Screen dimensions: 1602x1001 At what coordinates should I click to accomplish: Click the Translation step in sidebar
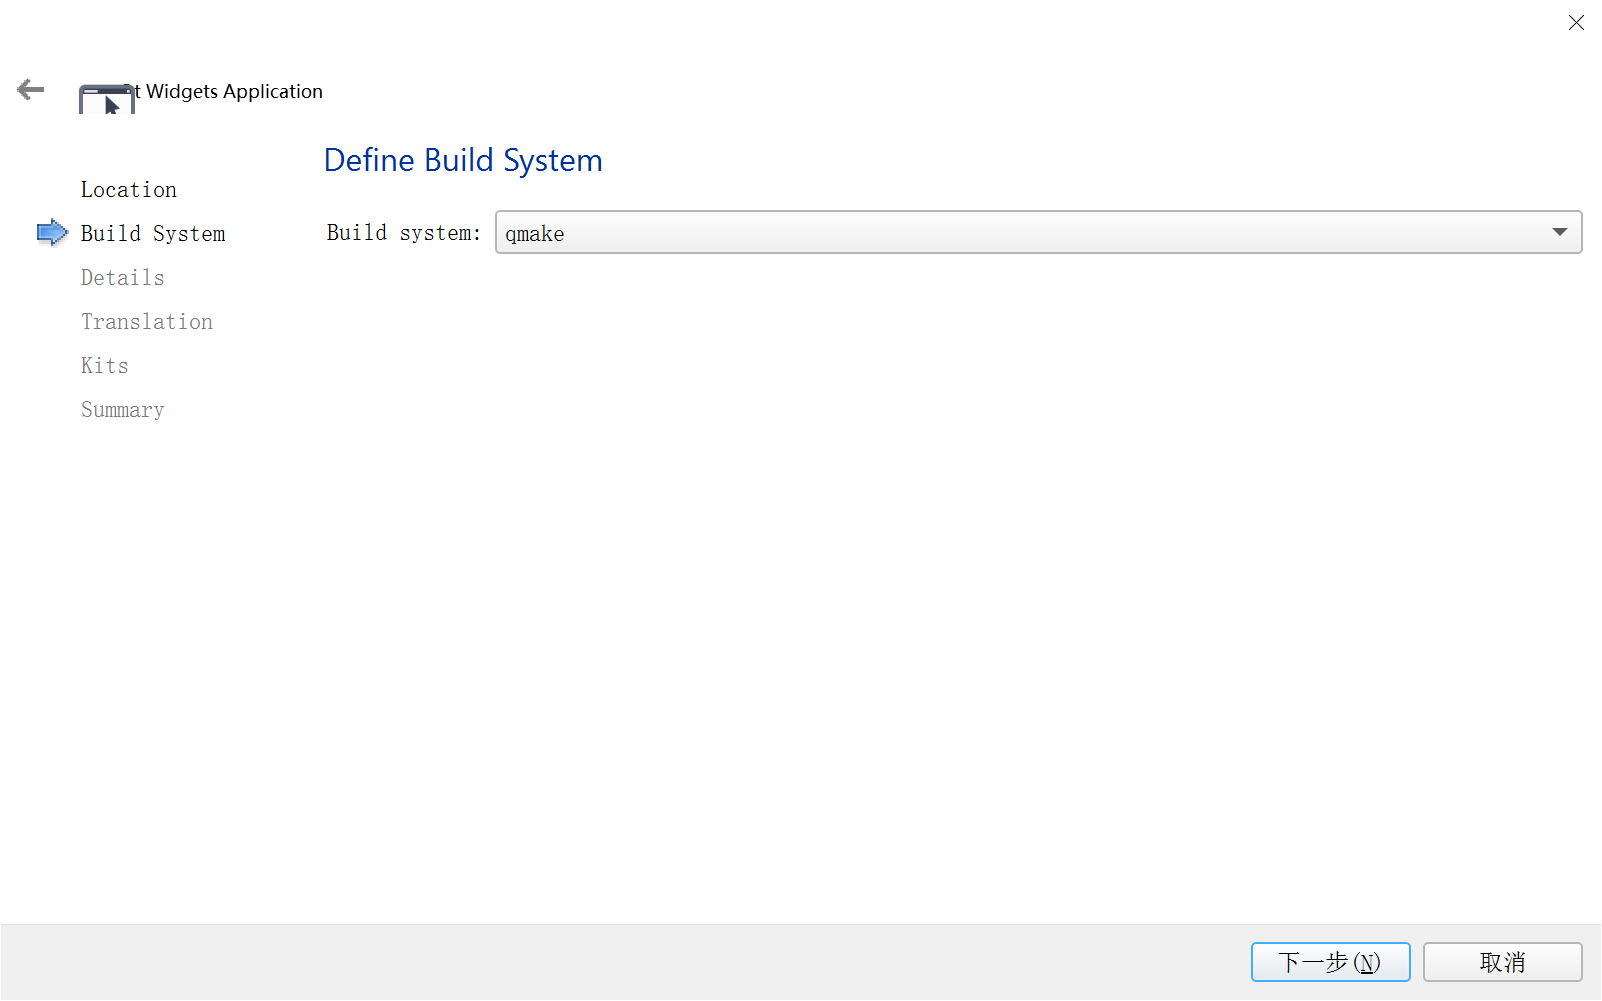(147, 321)
